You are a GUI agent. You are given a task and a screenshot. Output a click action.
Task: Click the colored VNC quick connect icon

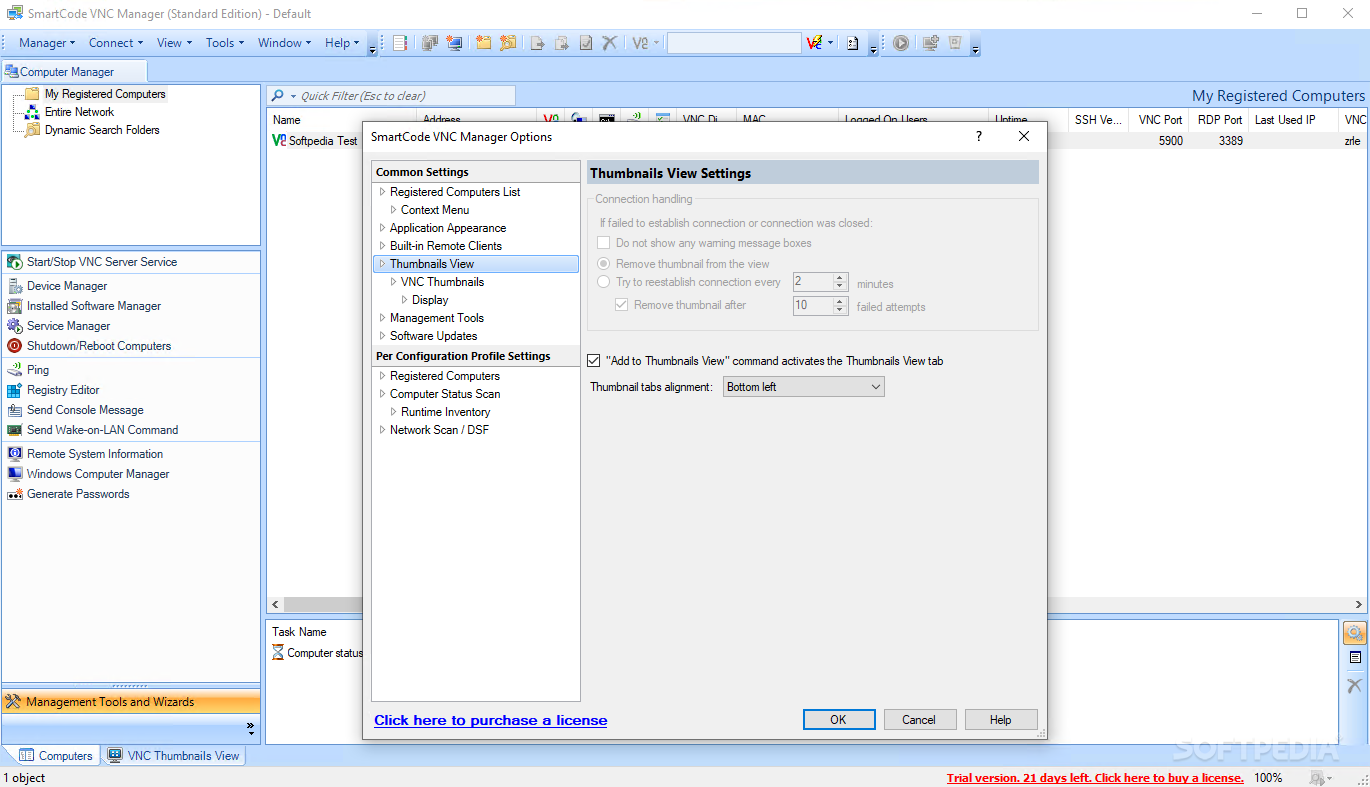(x=816, y=43)
